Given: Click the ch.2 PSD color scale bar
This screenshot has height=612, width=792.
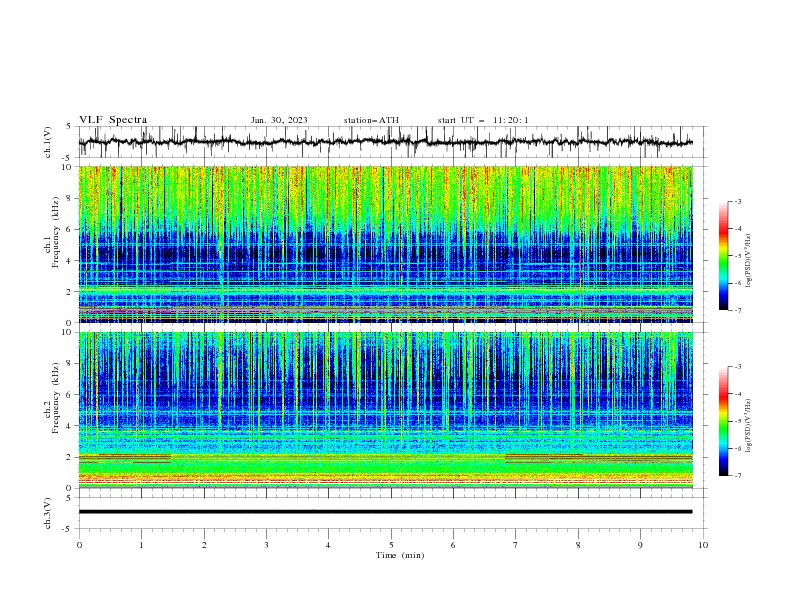Looking at the screenshot, I should click(723, 421).
